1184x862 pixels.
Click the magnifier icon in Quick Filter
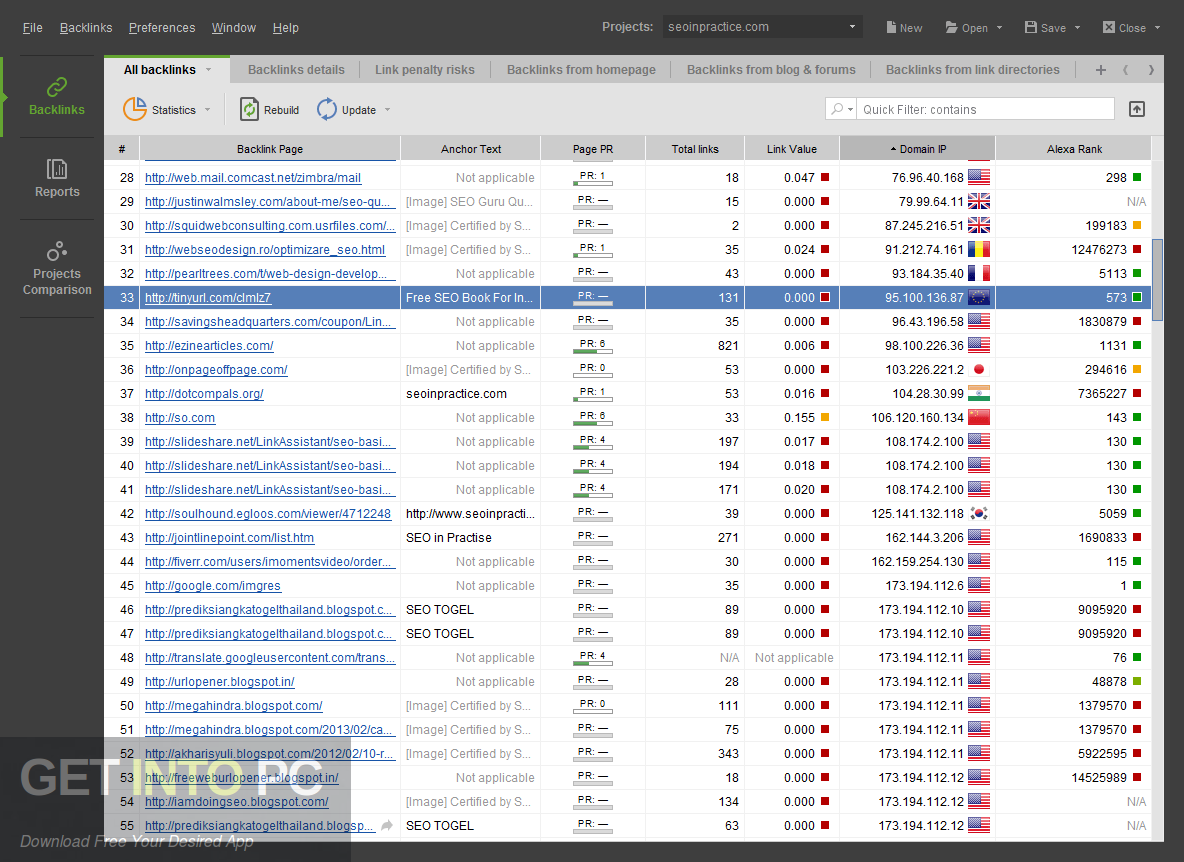(837, 109)
